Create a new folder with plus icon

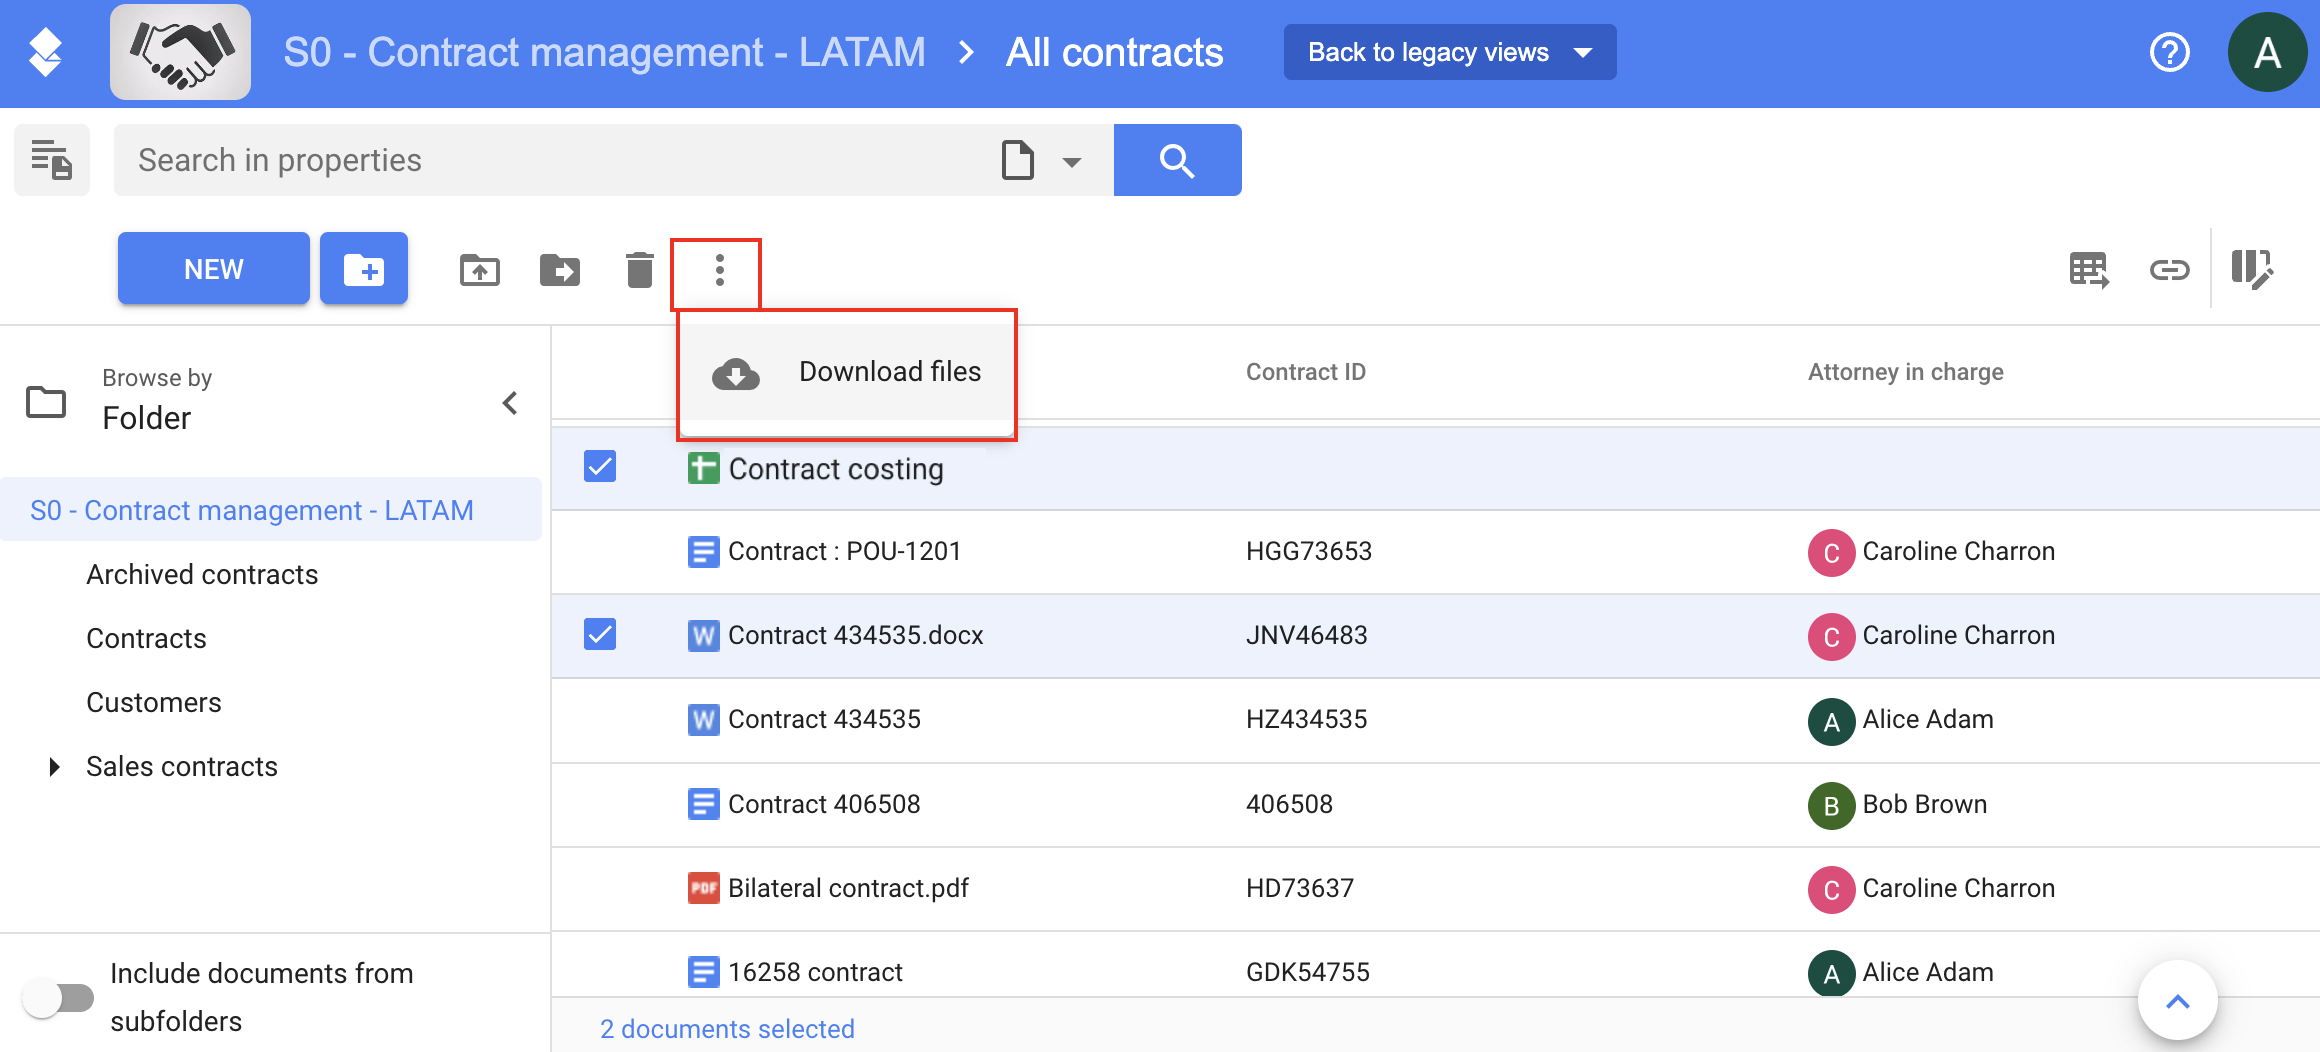coord(364,269)
